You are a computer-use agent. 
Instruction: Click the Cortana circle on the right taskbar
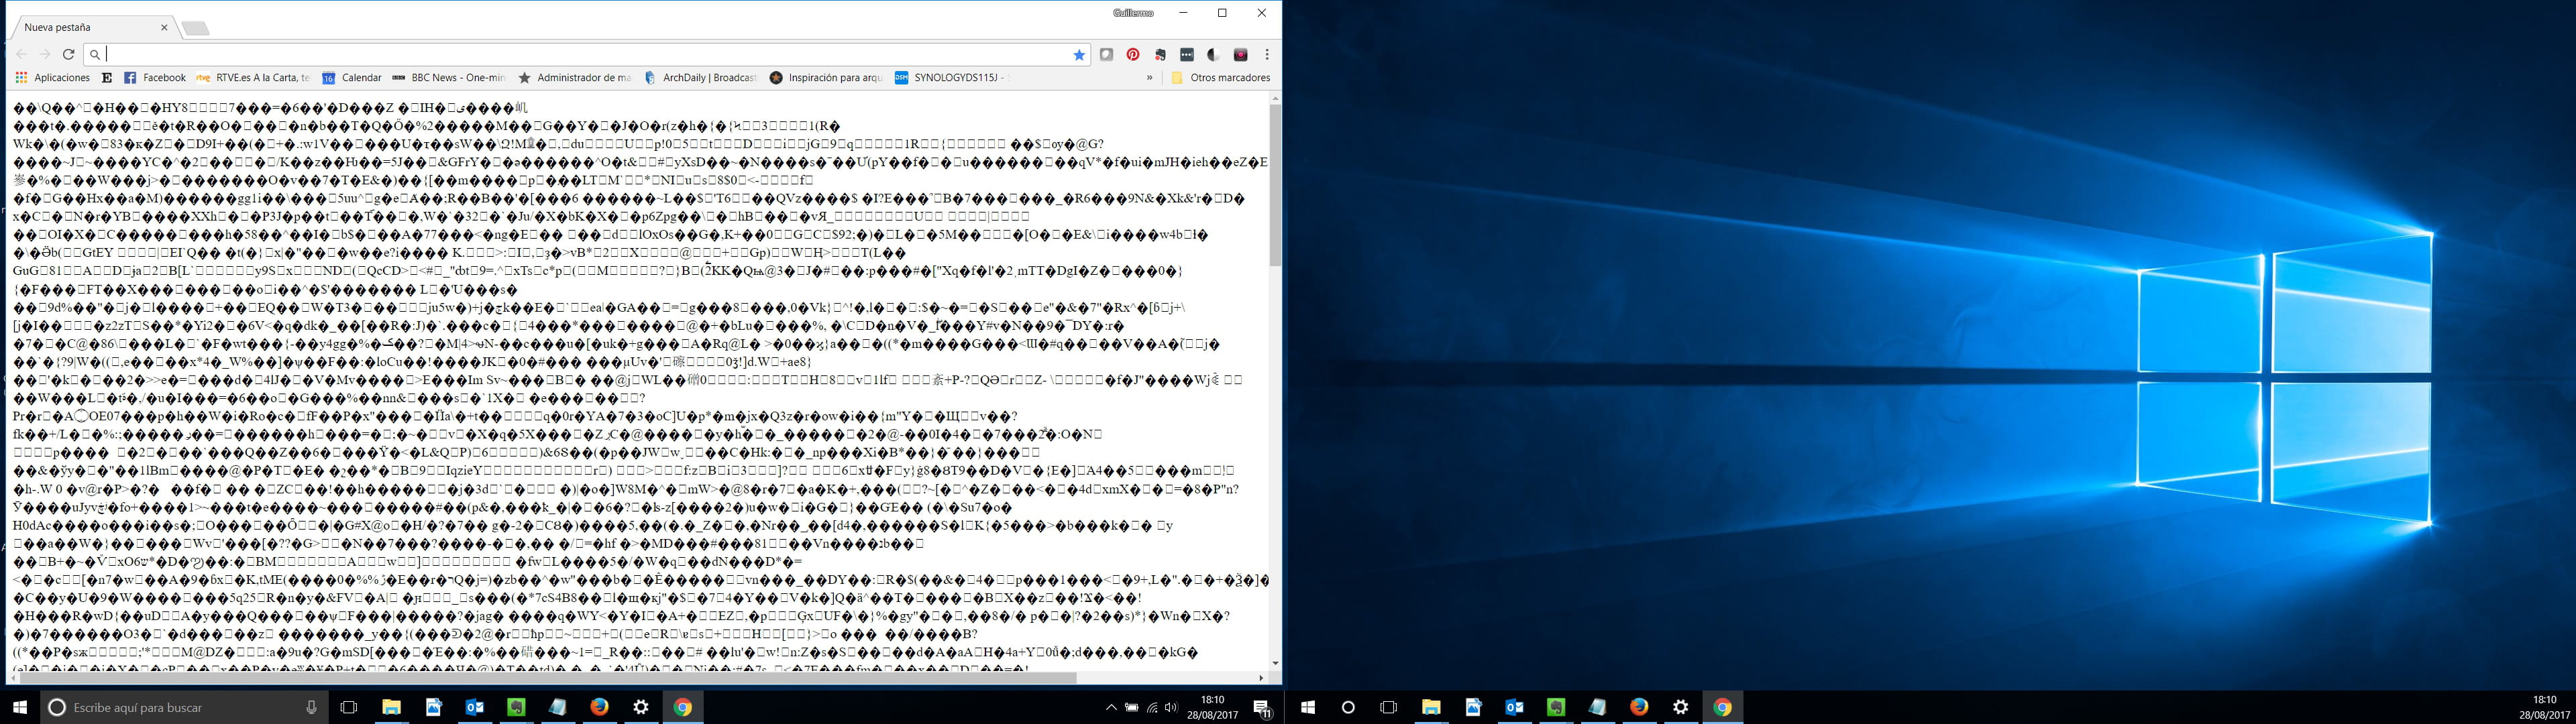pyautogui.click(x=1348, y=707)
